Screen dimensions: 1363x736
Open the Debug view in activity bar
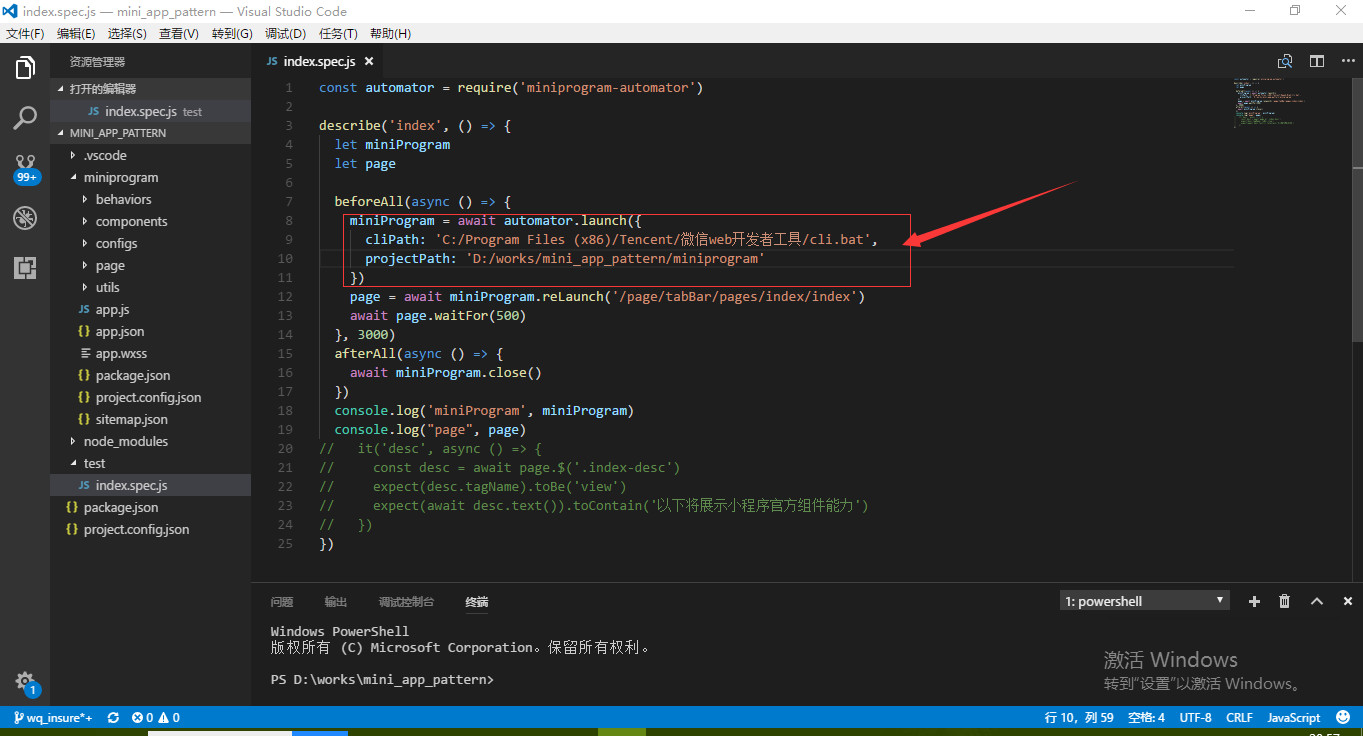(x=25, y=218)
